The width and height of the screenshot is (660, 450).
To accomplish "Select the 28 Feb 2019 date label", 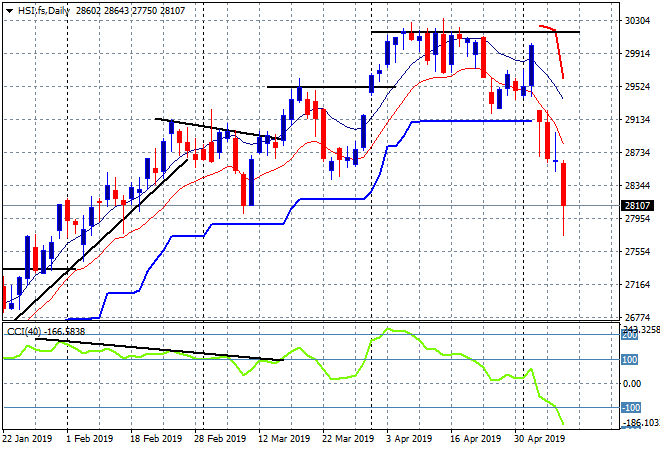I will click(x=220, y=439).
